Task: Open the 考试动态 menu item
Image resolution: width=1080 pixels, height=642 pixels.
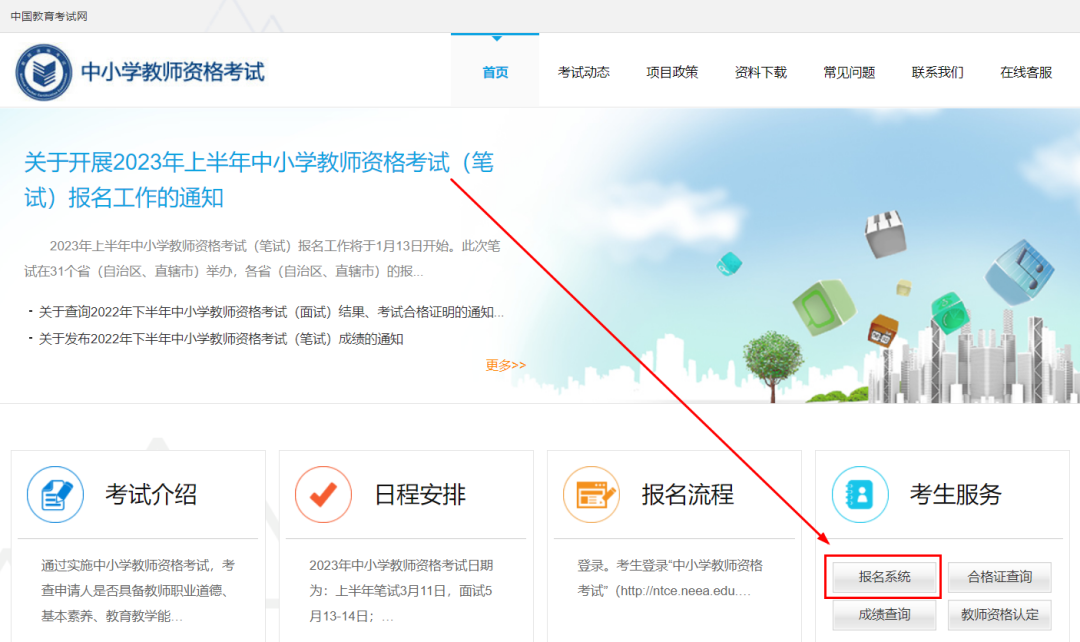Action: (x=583, y=72)
